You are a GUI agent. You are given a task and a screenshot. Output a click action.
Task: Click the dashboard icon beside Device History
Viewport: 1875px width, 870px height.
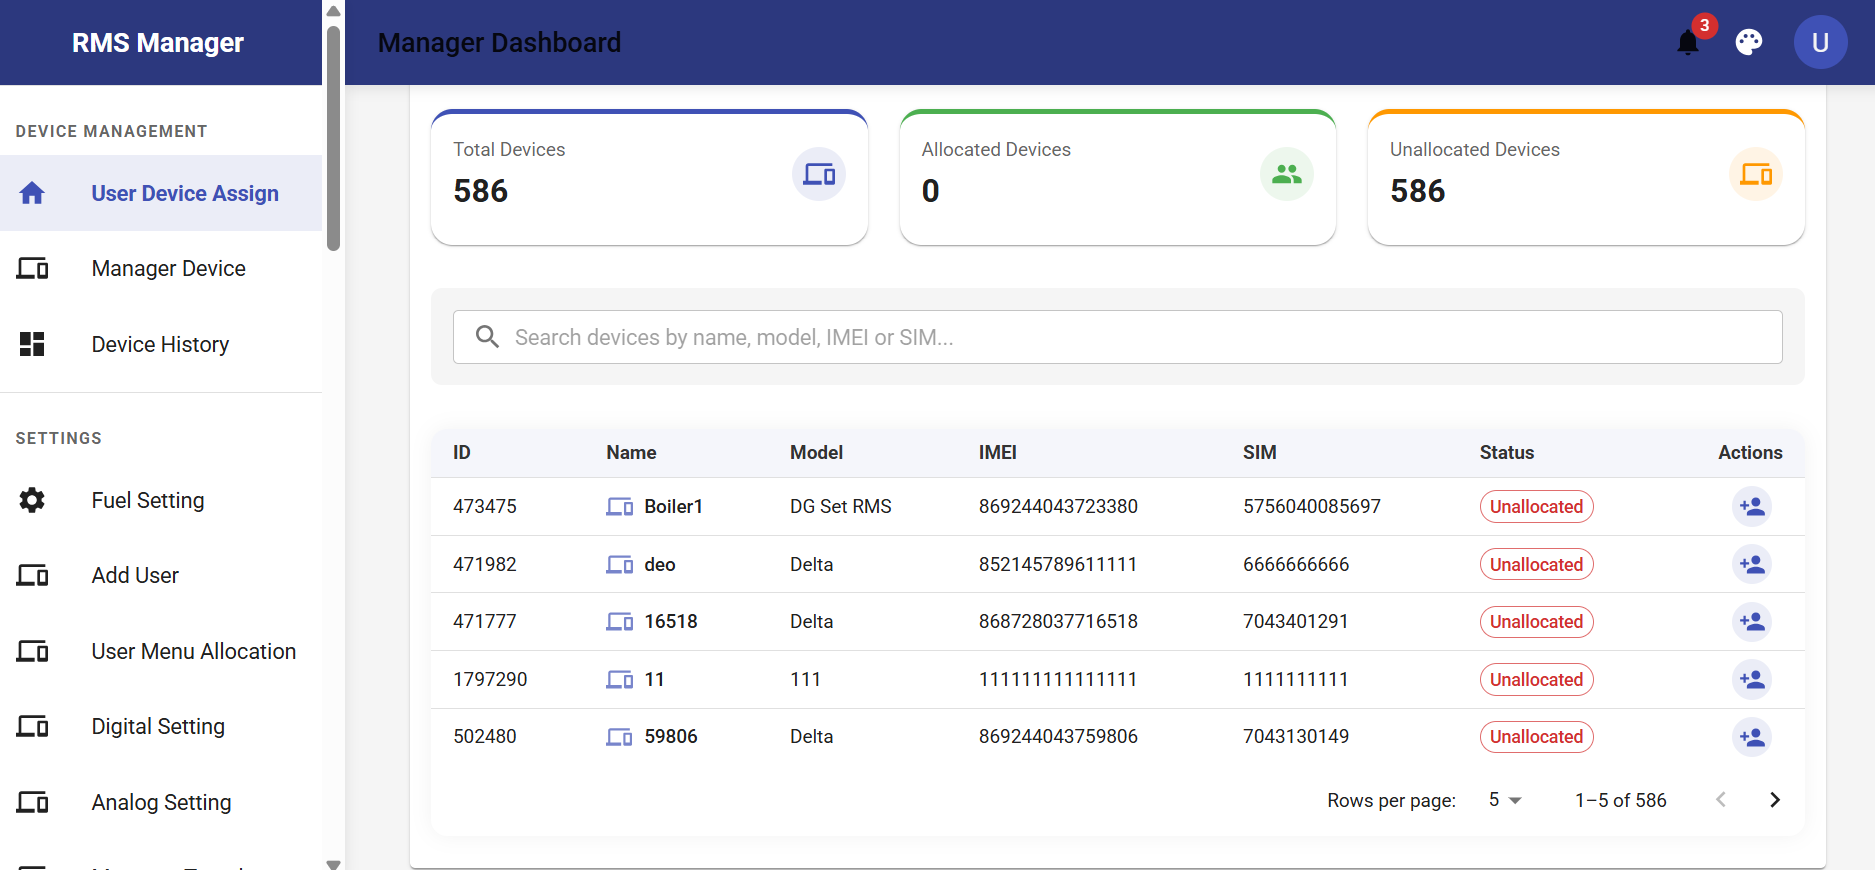32,344
